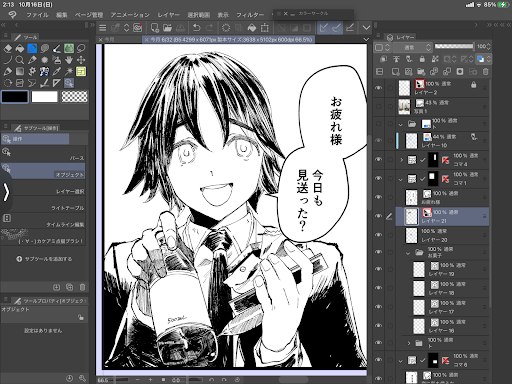The width and height of the screenshot is (512, 384).
Task: Click the Redo arrow in command bar
Action: [x=209, y=28]
